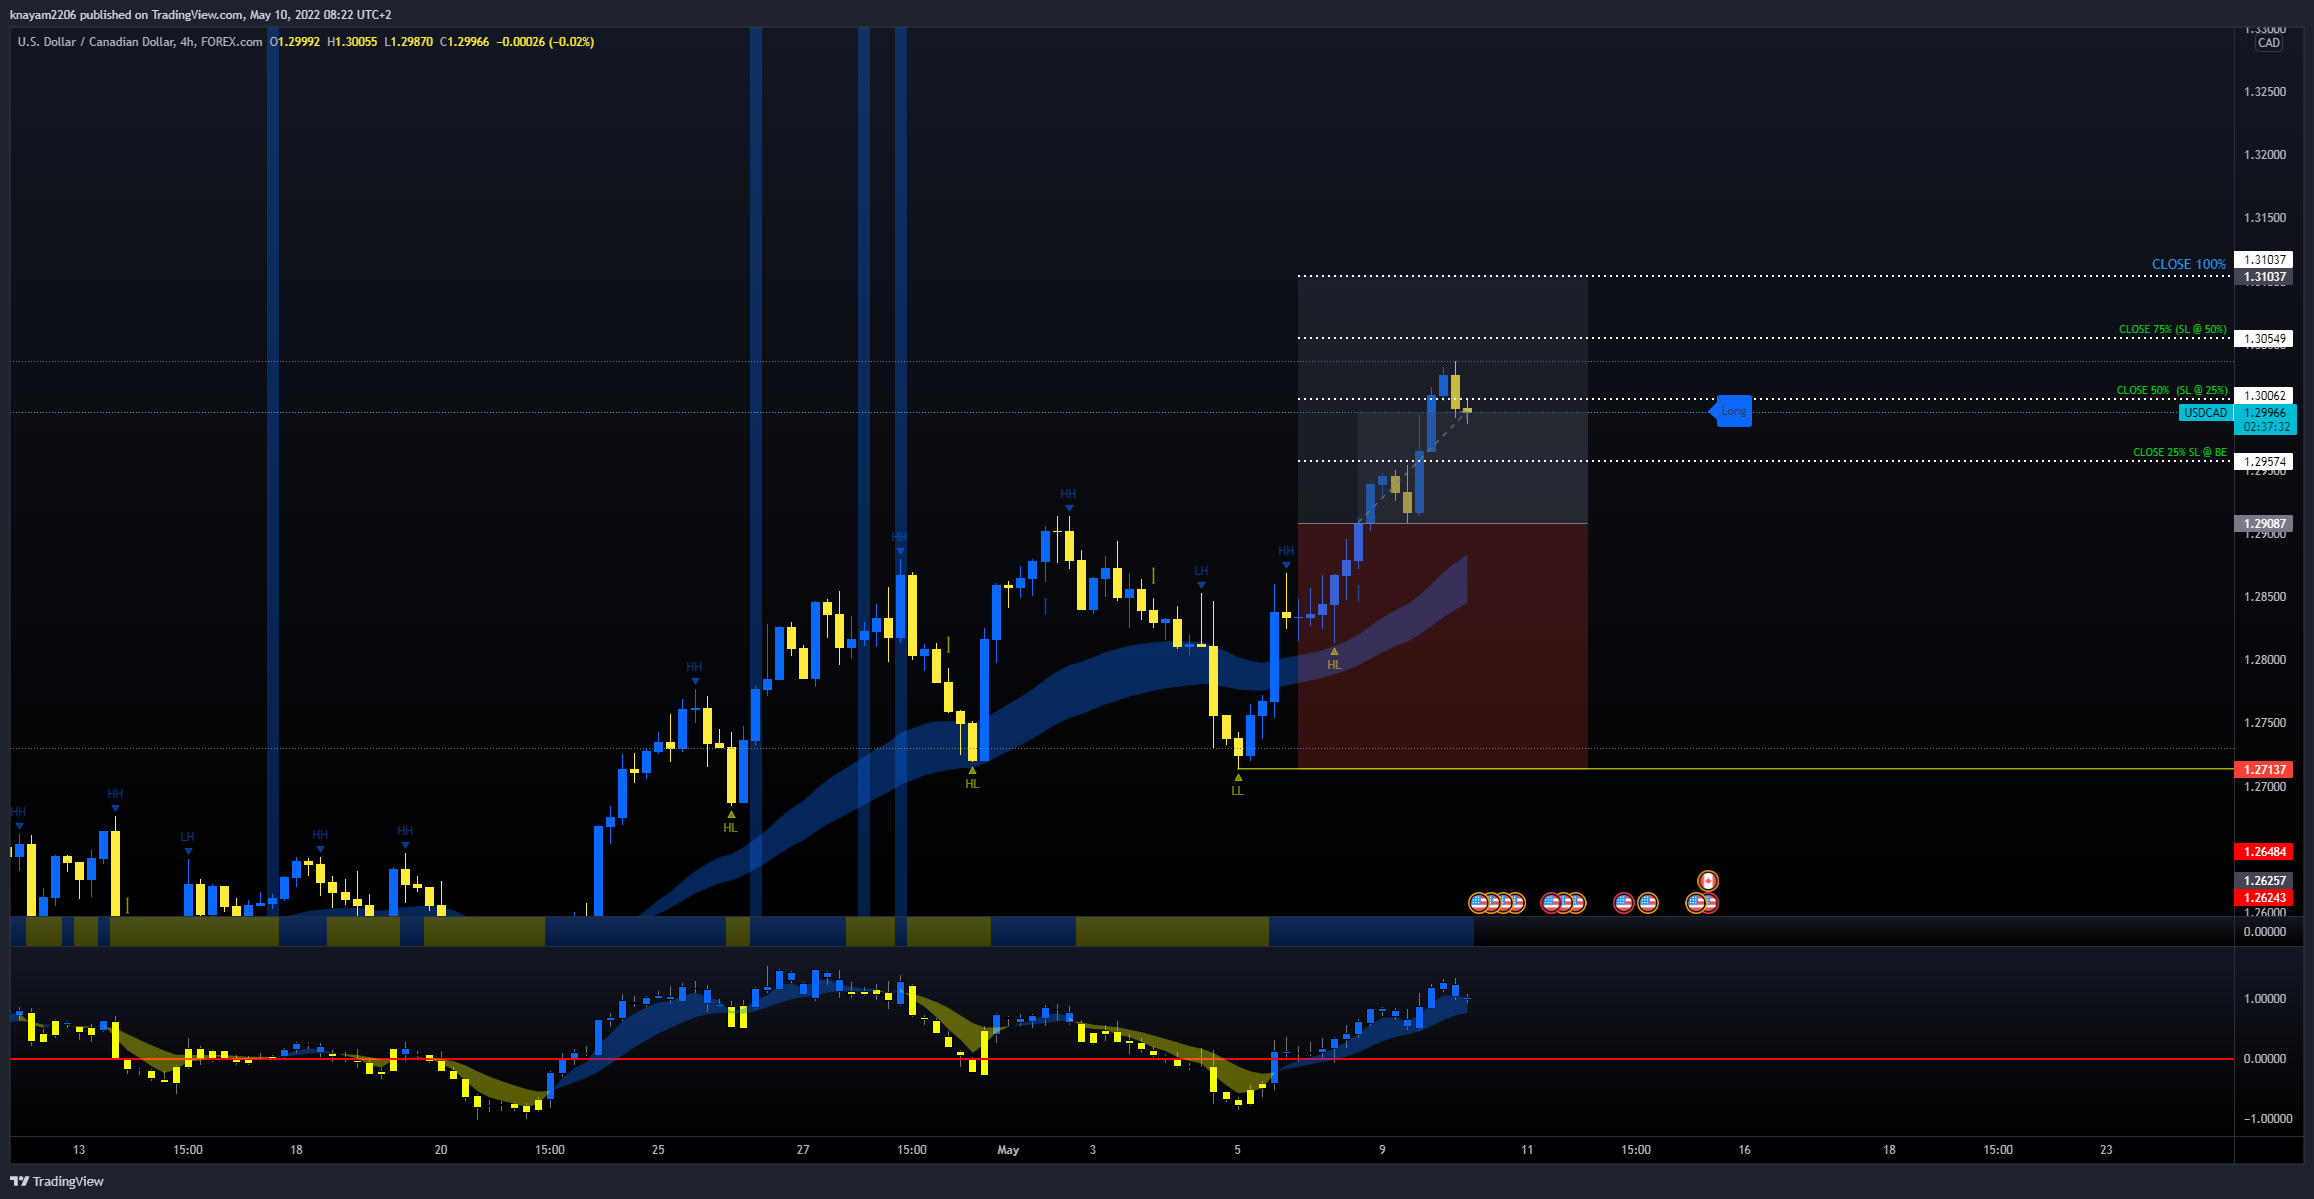
Task: Click the current price tag 1.29966
Action: [x=2265, y=412]
